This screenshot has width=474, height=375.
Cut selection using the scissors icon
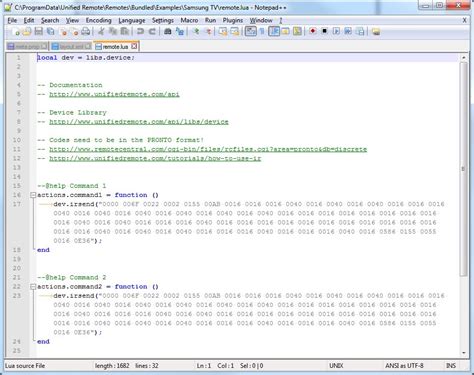coord(101,32)
